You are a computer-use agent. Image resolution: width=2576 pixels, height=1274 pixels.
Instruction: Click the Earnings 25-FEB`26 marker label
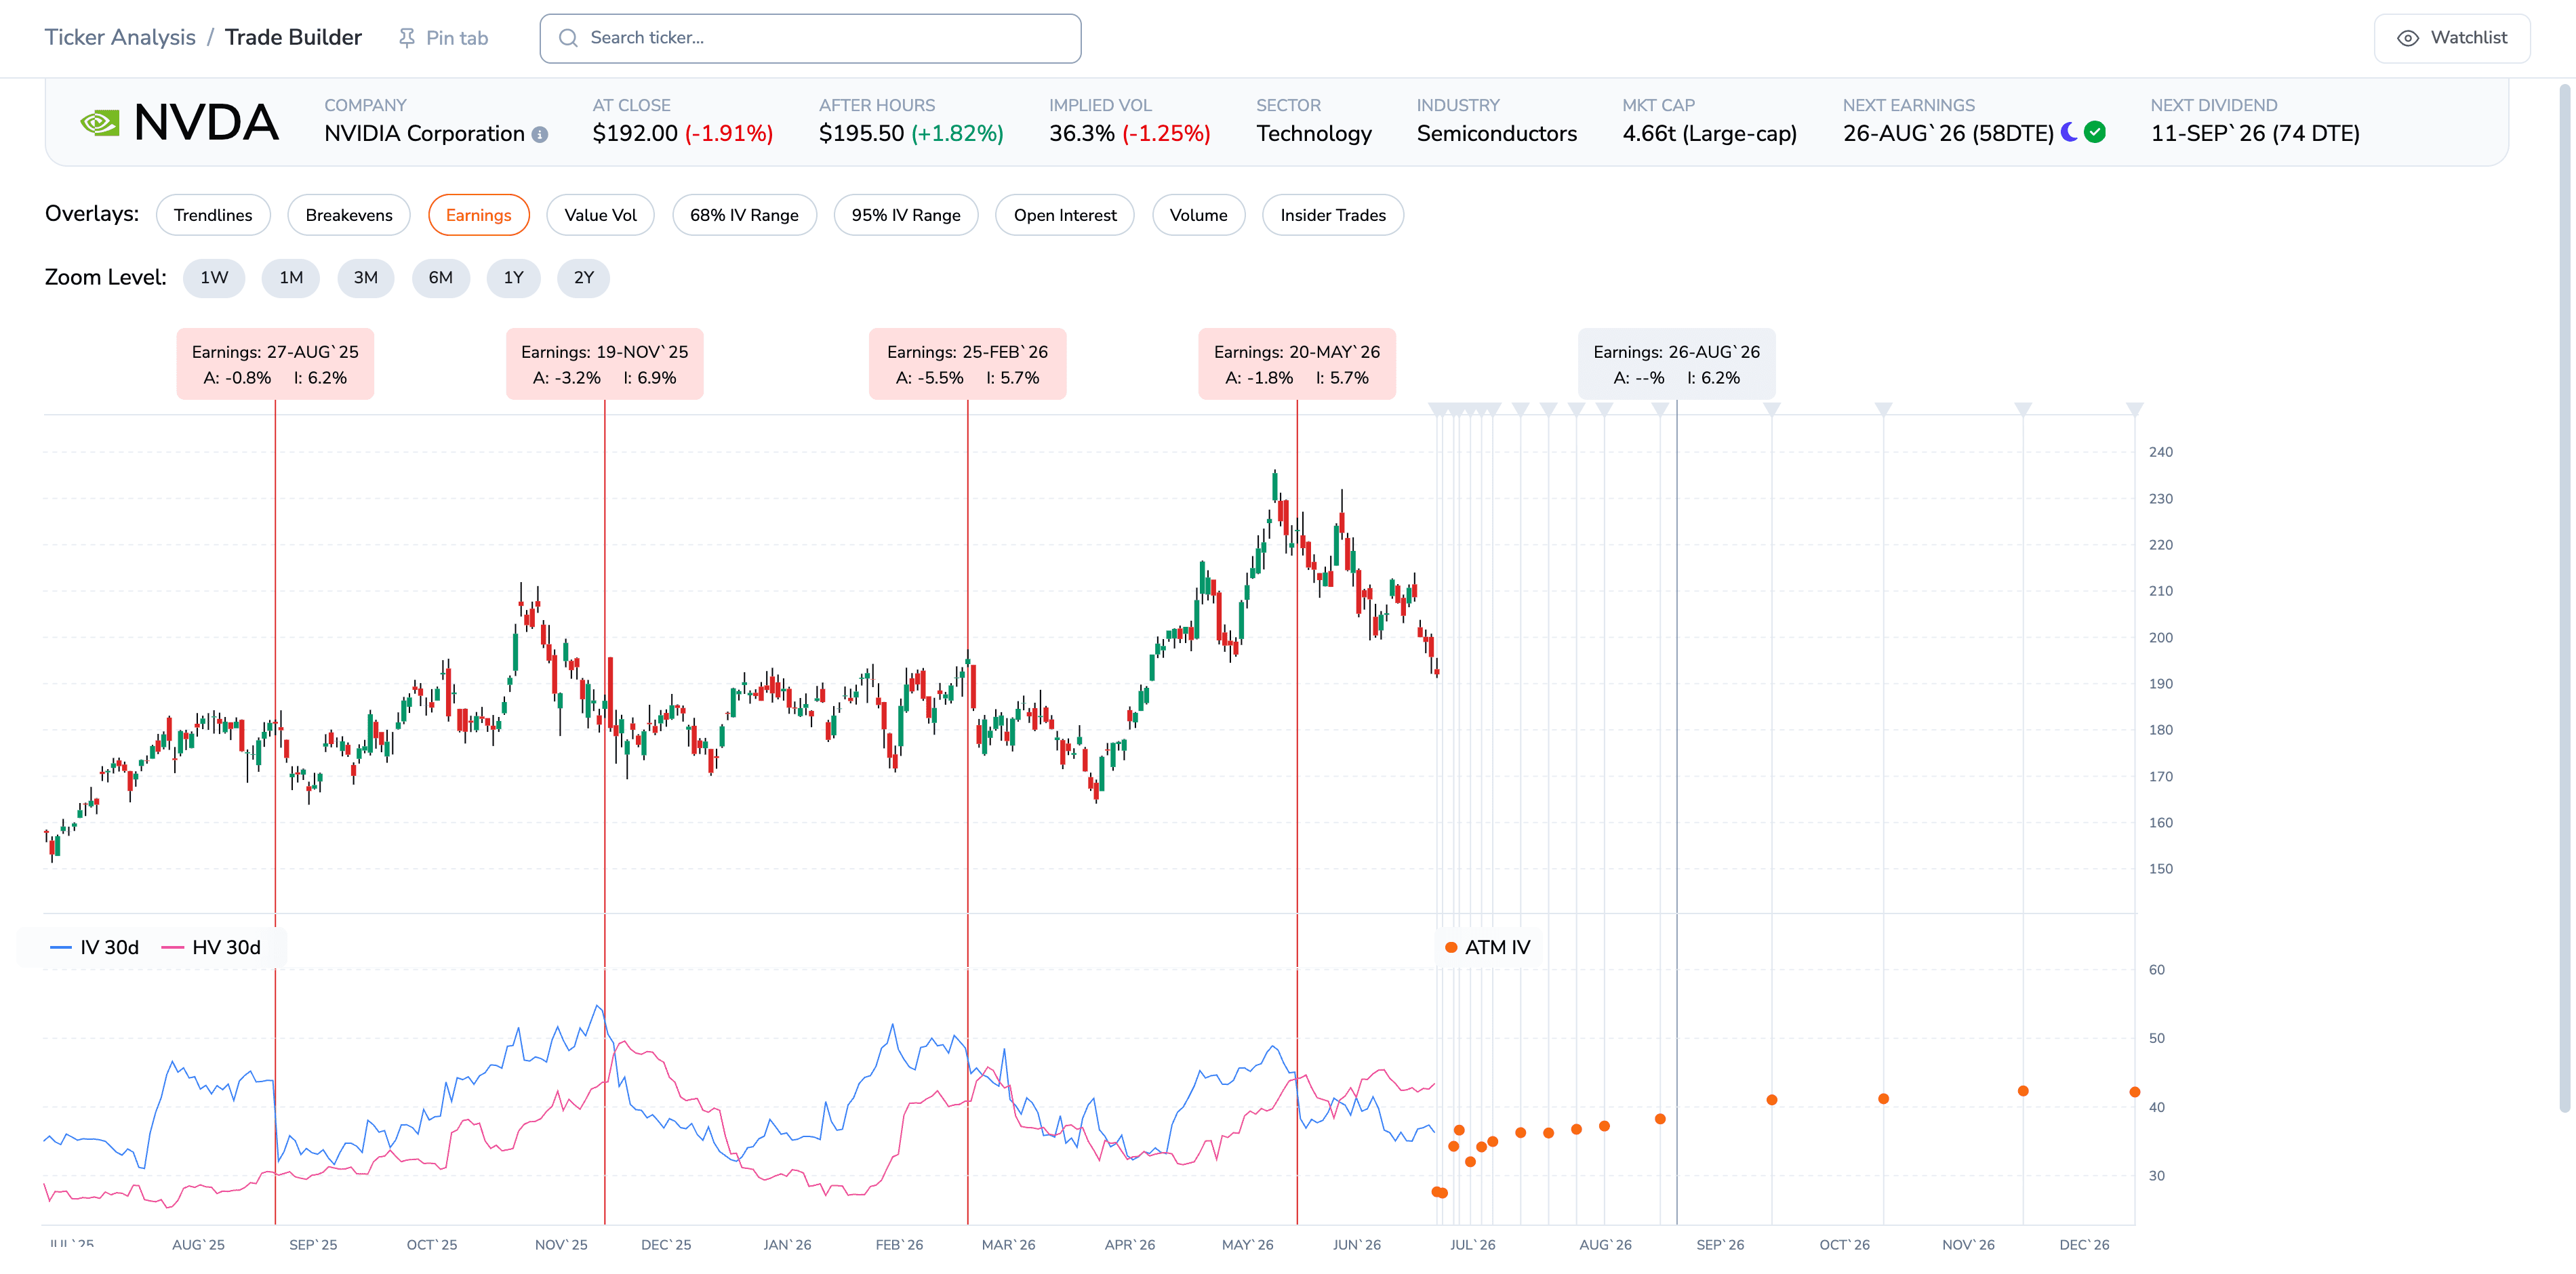(x=968, y=364)
